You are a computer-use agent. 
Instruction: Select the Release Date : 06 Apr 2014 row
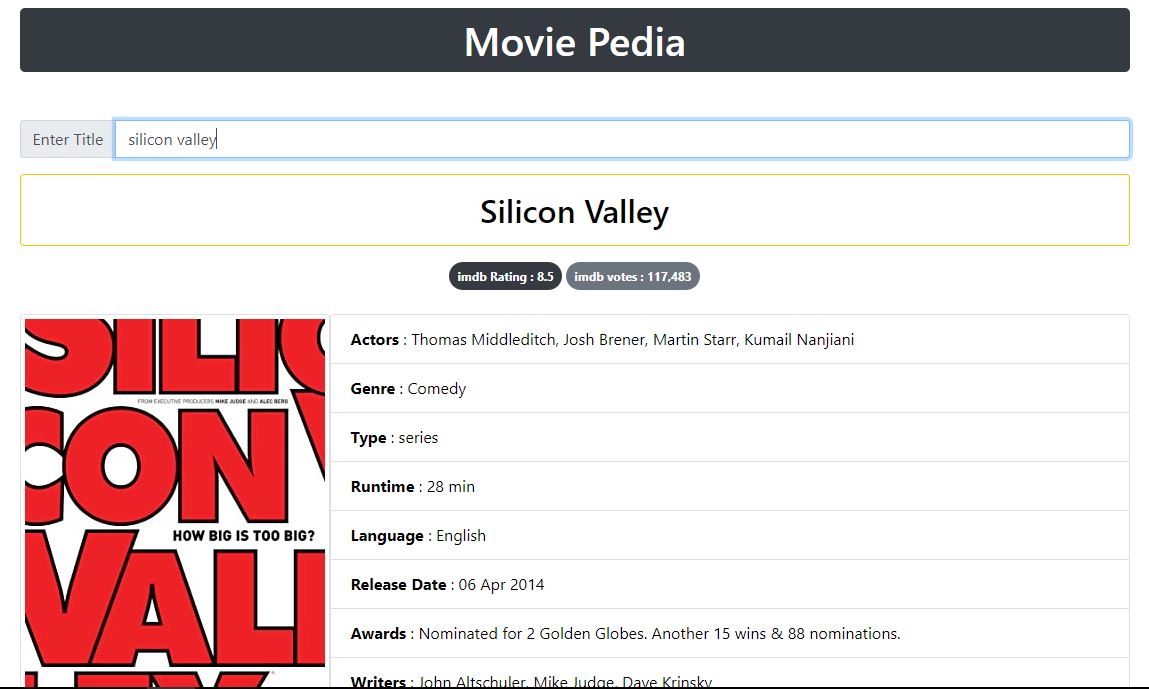729,585
